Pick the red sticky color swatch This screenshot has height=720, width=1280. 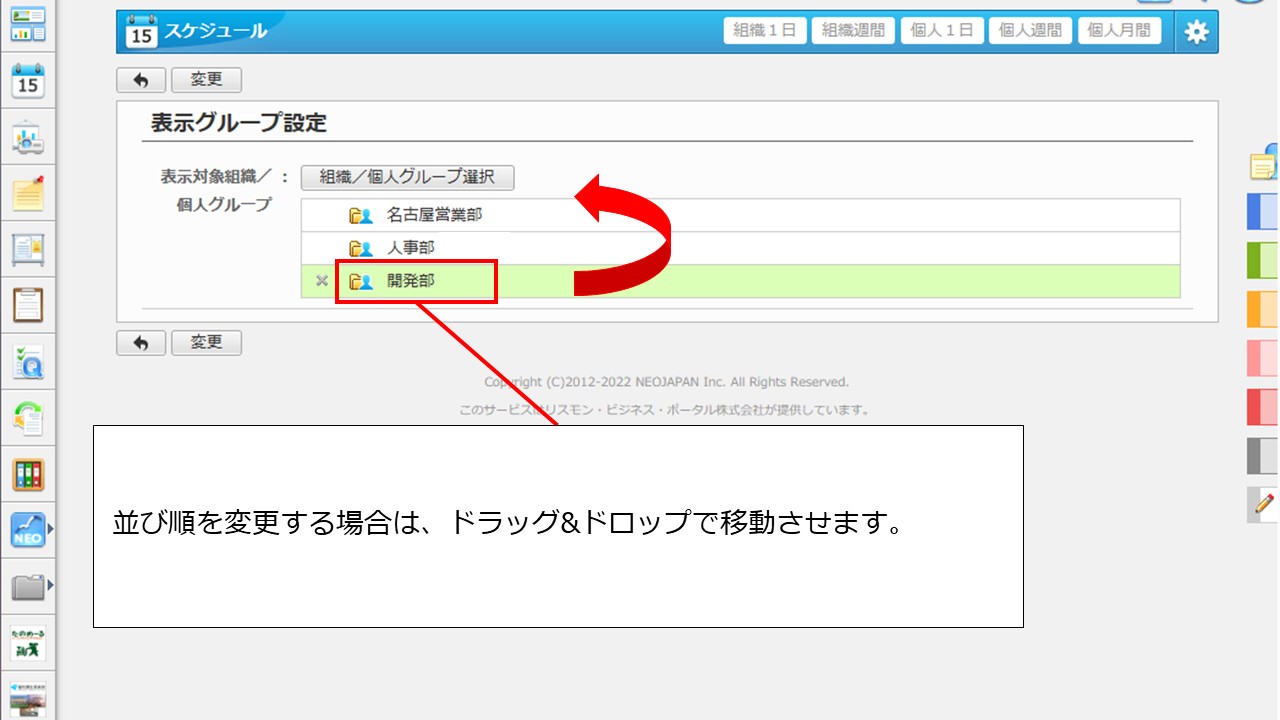[x=1263, y=407]
